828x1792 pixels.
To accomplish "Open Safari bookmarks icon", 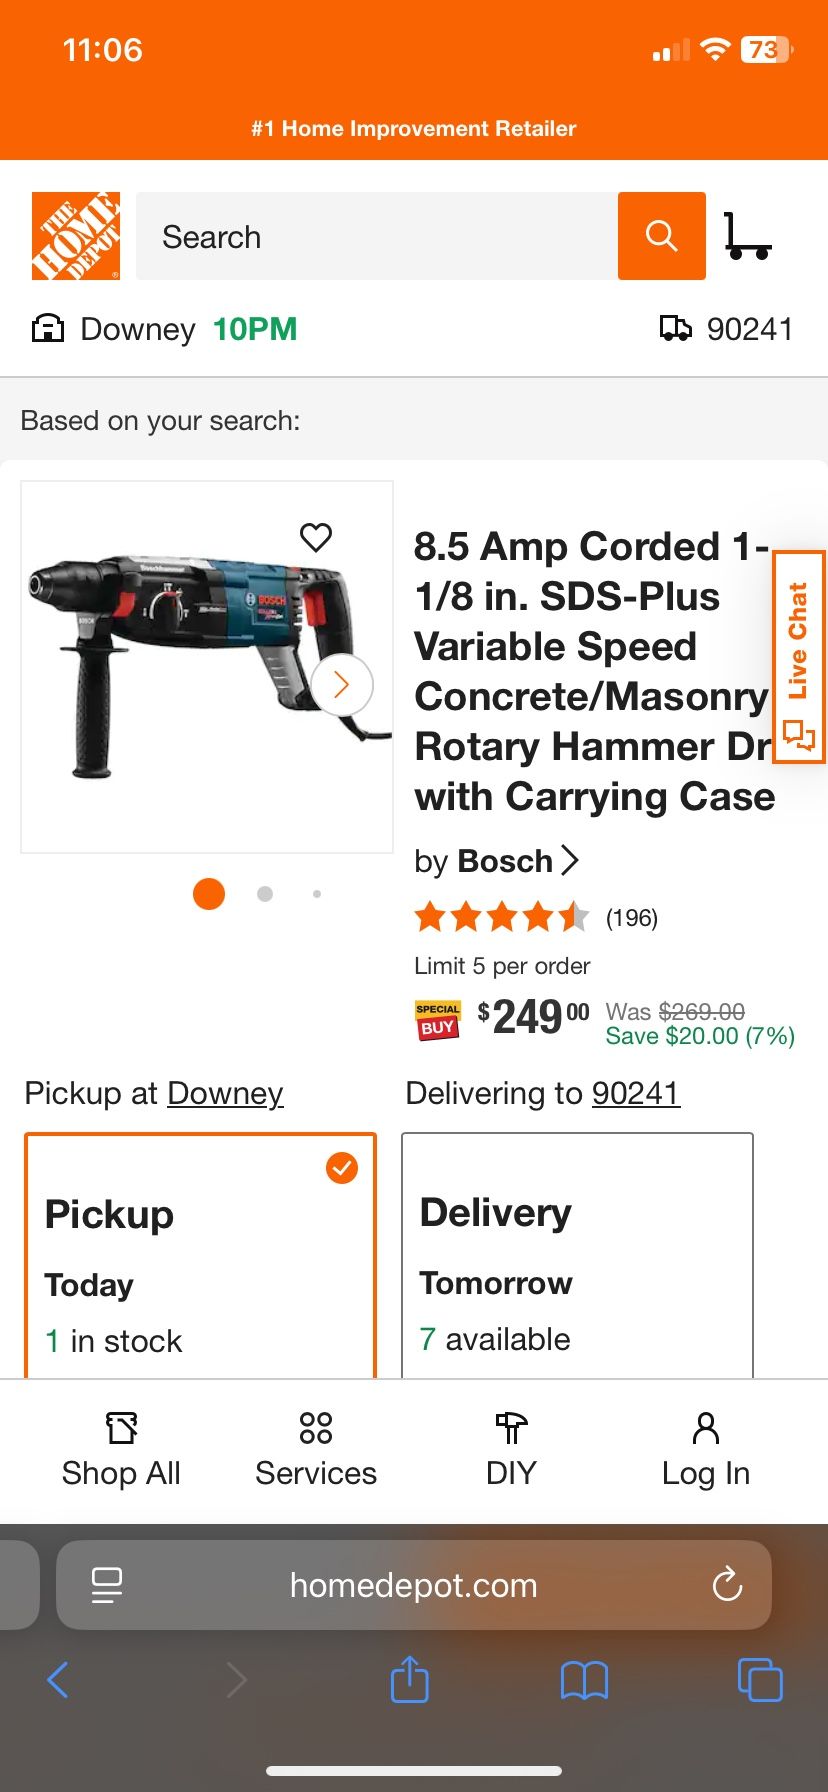I will (584, 1679).
